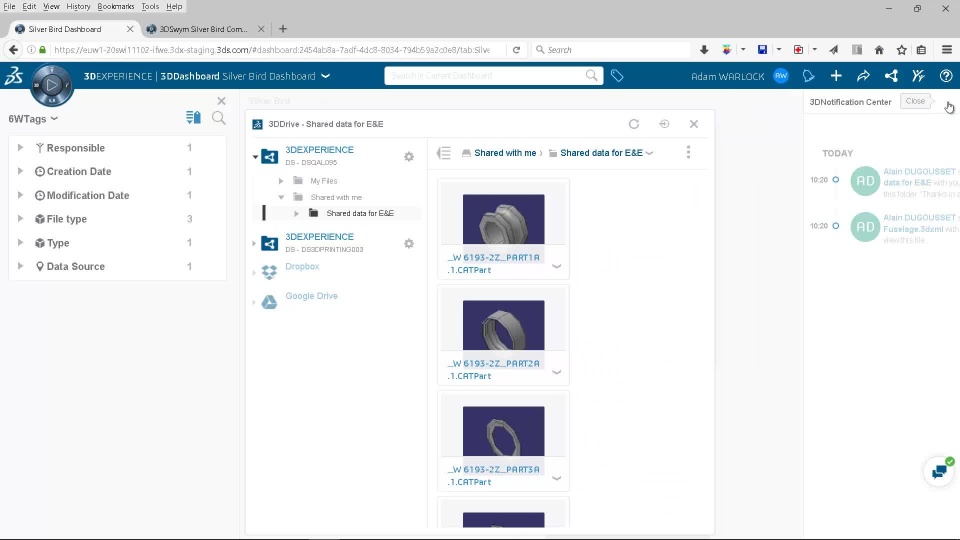Click the browser URL address bar
This screenshot has width=960, height=540.
point(272,50)
